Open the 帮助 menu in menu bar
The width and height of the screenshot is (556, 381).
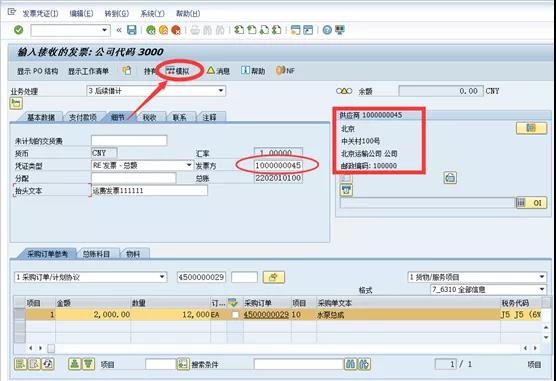188,13
